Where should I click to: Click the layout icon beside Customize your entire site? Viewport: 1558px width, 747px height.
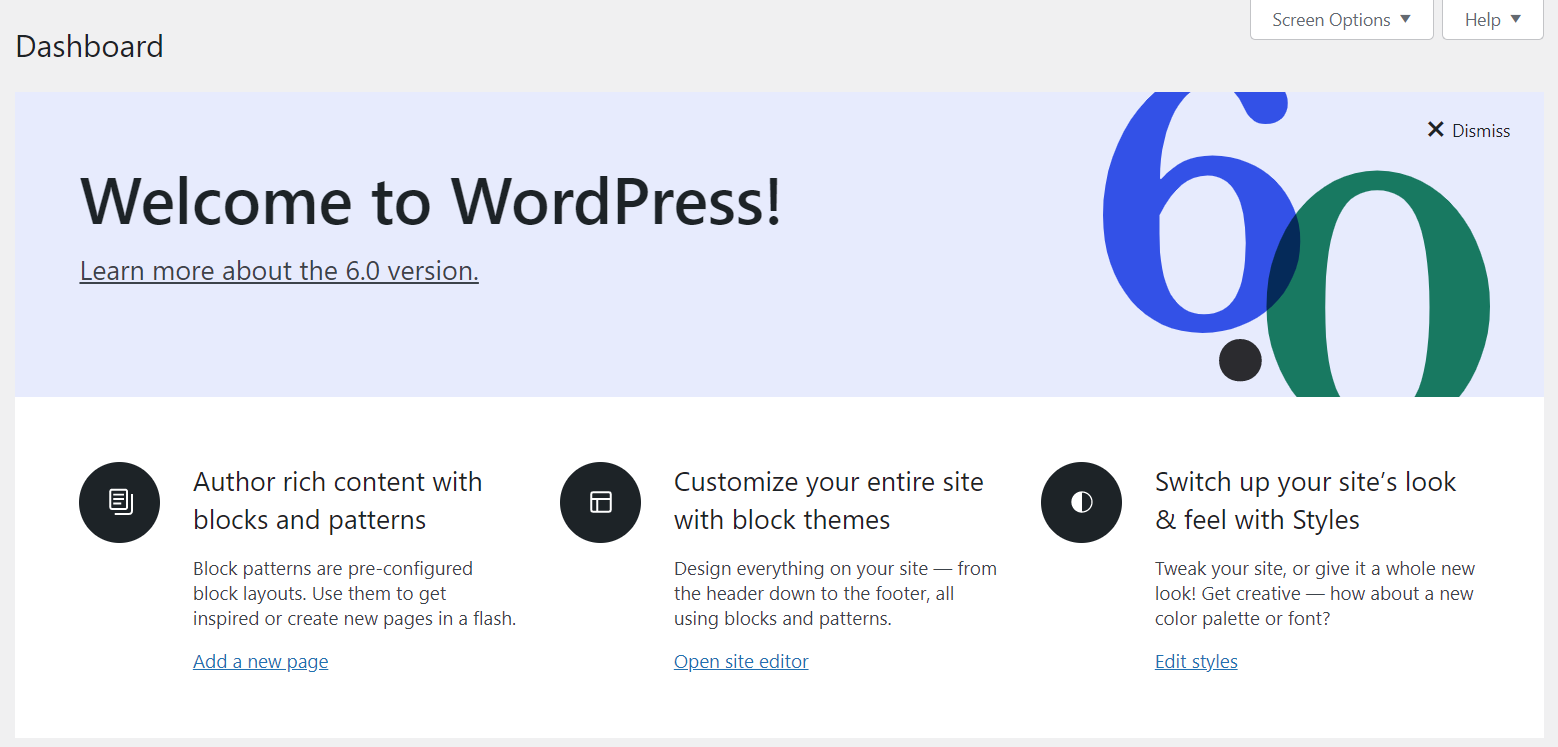tap(600, 502)
